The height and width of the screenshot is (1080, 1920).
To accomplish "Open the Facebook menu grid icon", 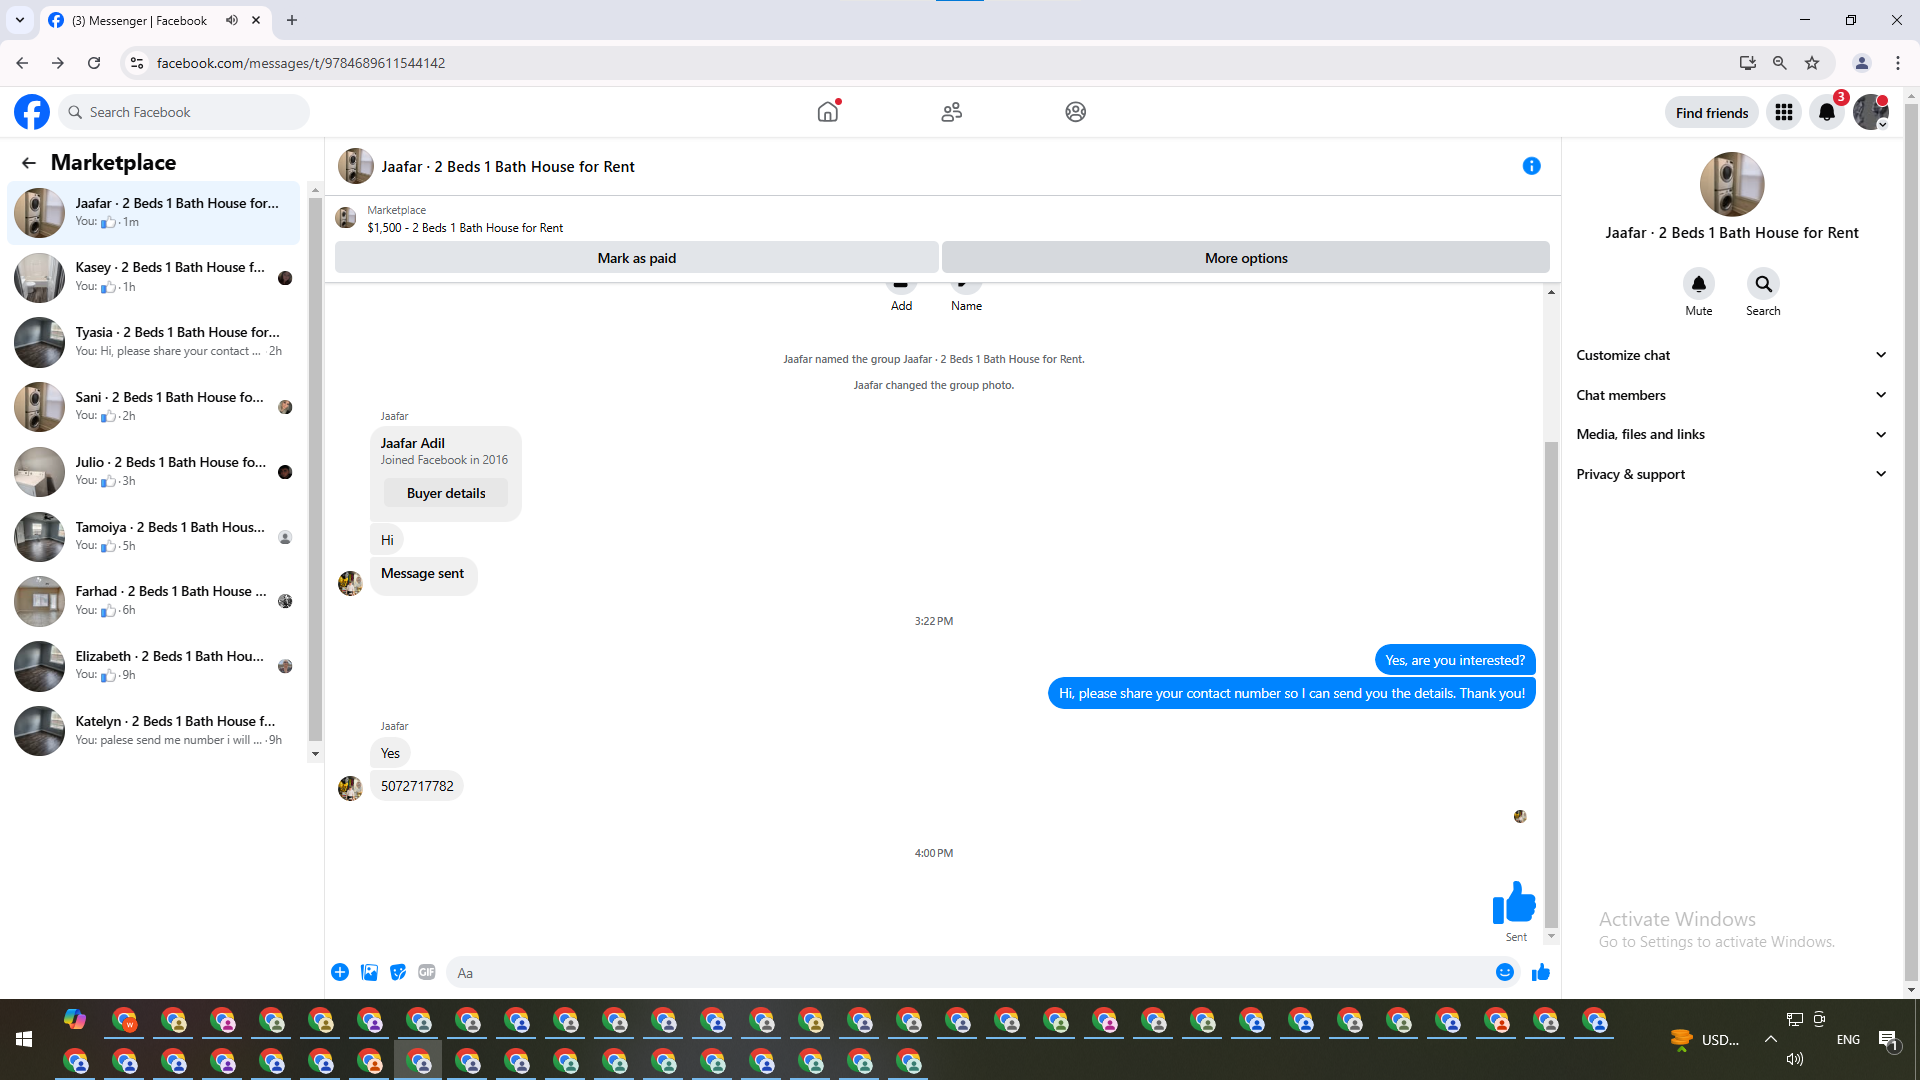I will [1783, 112].
